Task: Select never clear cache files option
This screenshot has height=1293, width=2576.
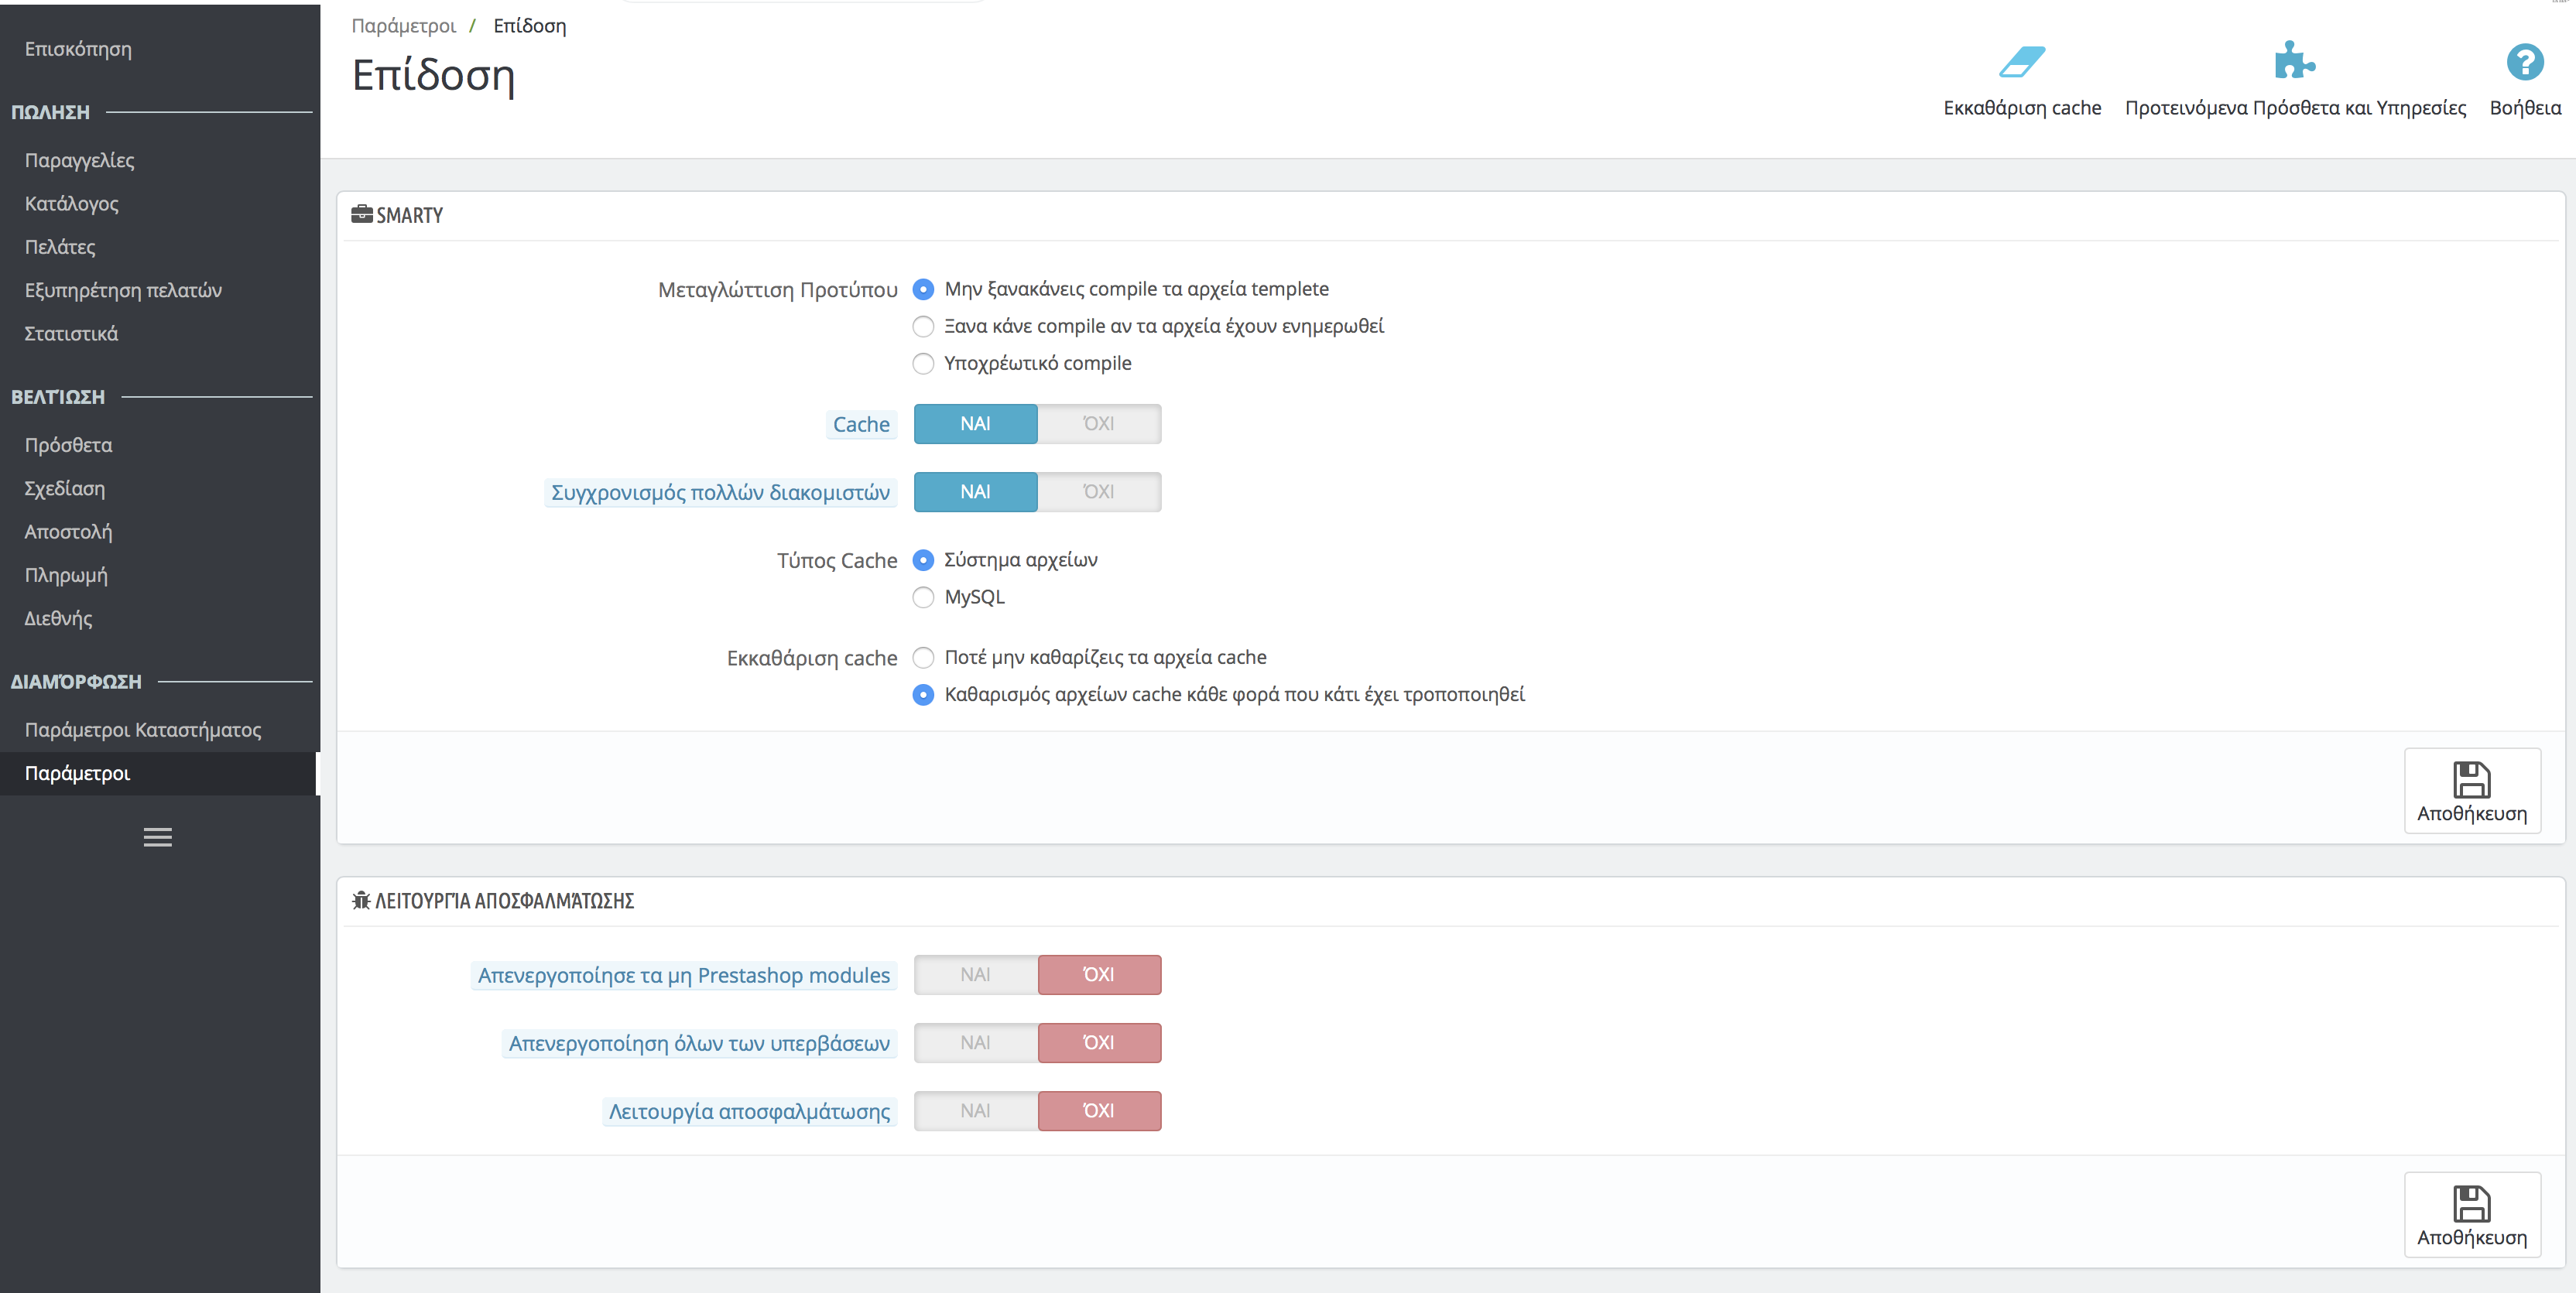Action: [923, 658]
